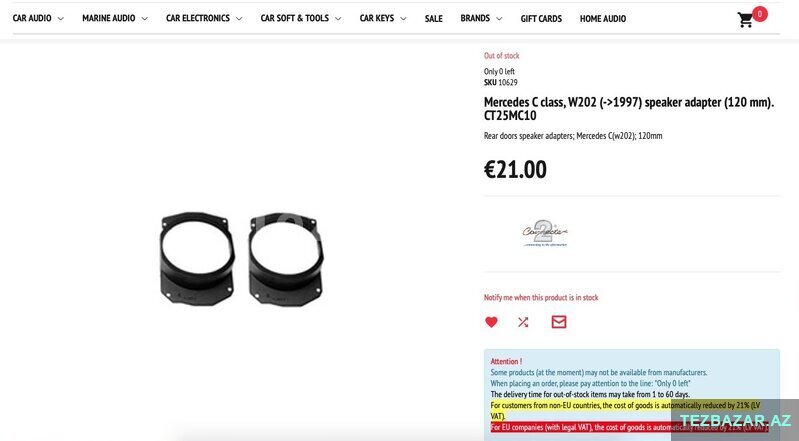Click Notify me when product is in stock
Viewport: 799px width, 441px height.
(541, 297)
